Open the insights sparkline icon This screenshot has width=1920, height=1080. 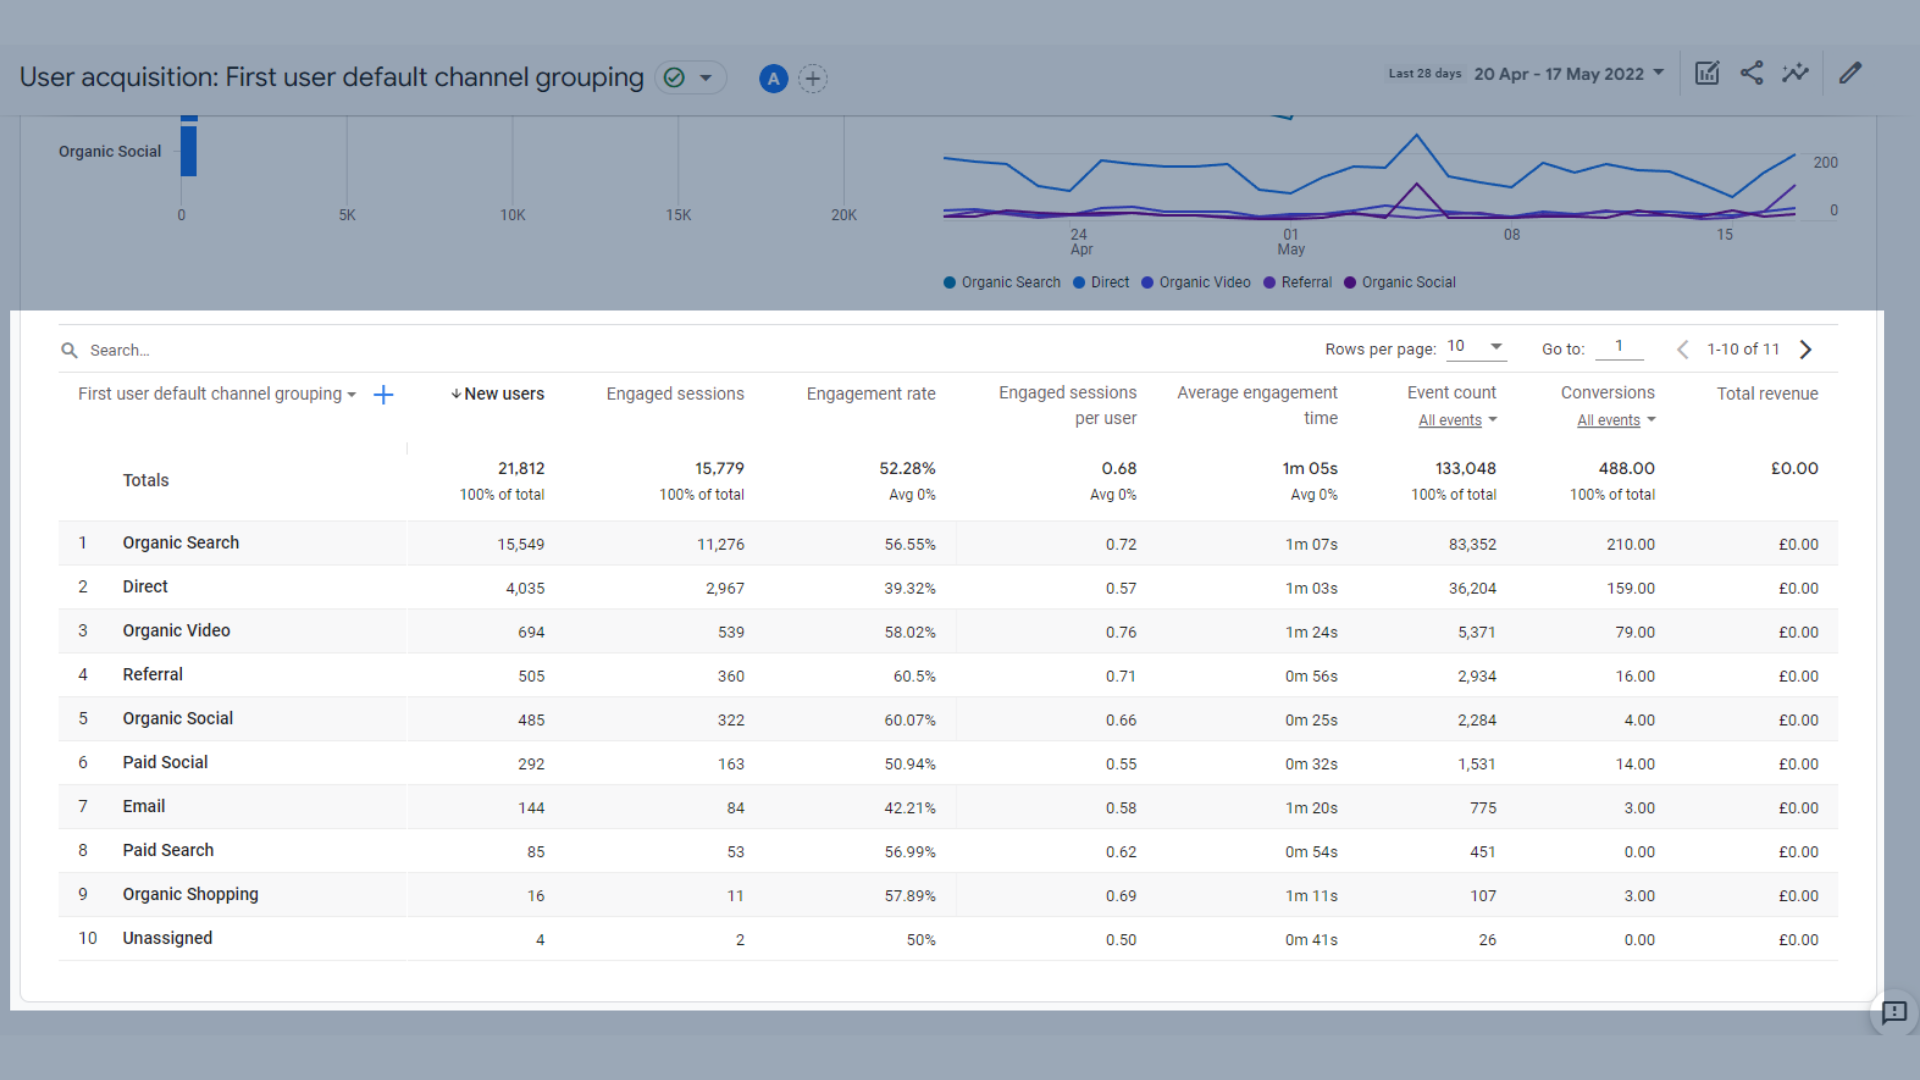click(1795, 73)
